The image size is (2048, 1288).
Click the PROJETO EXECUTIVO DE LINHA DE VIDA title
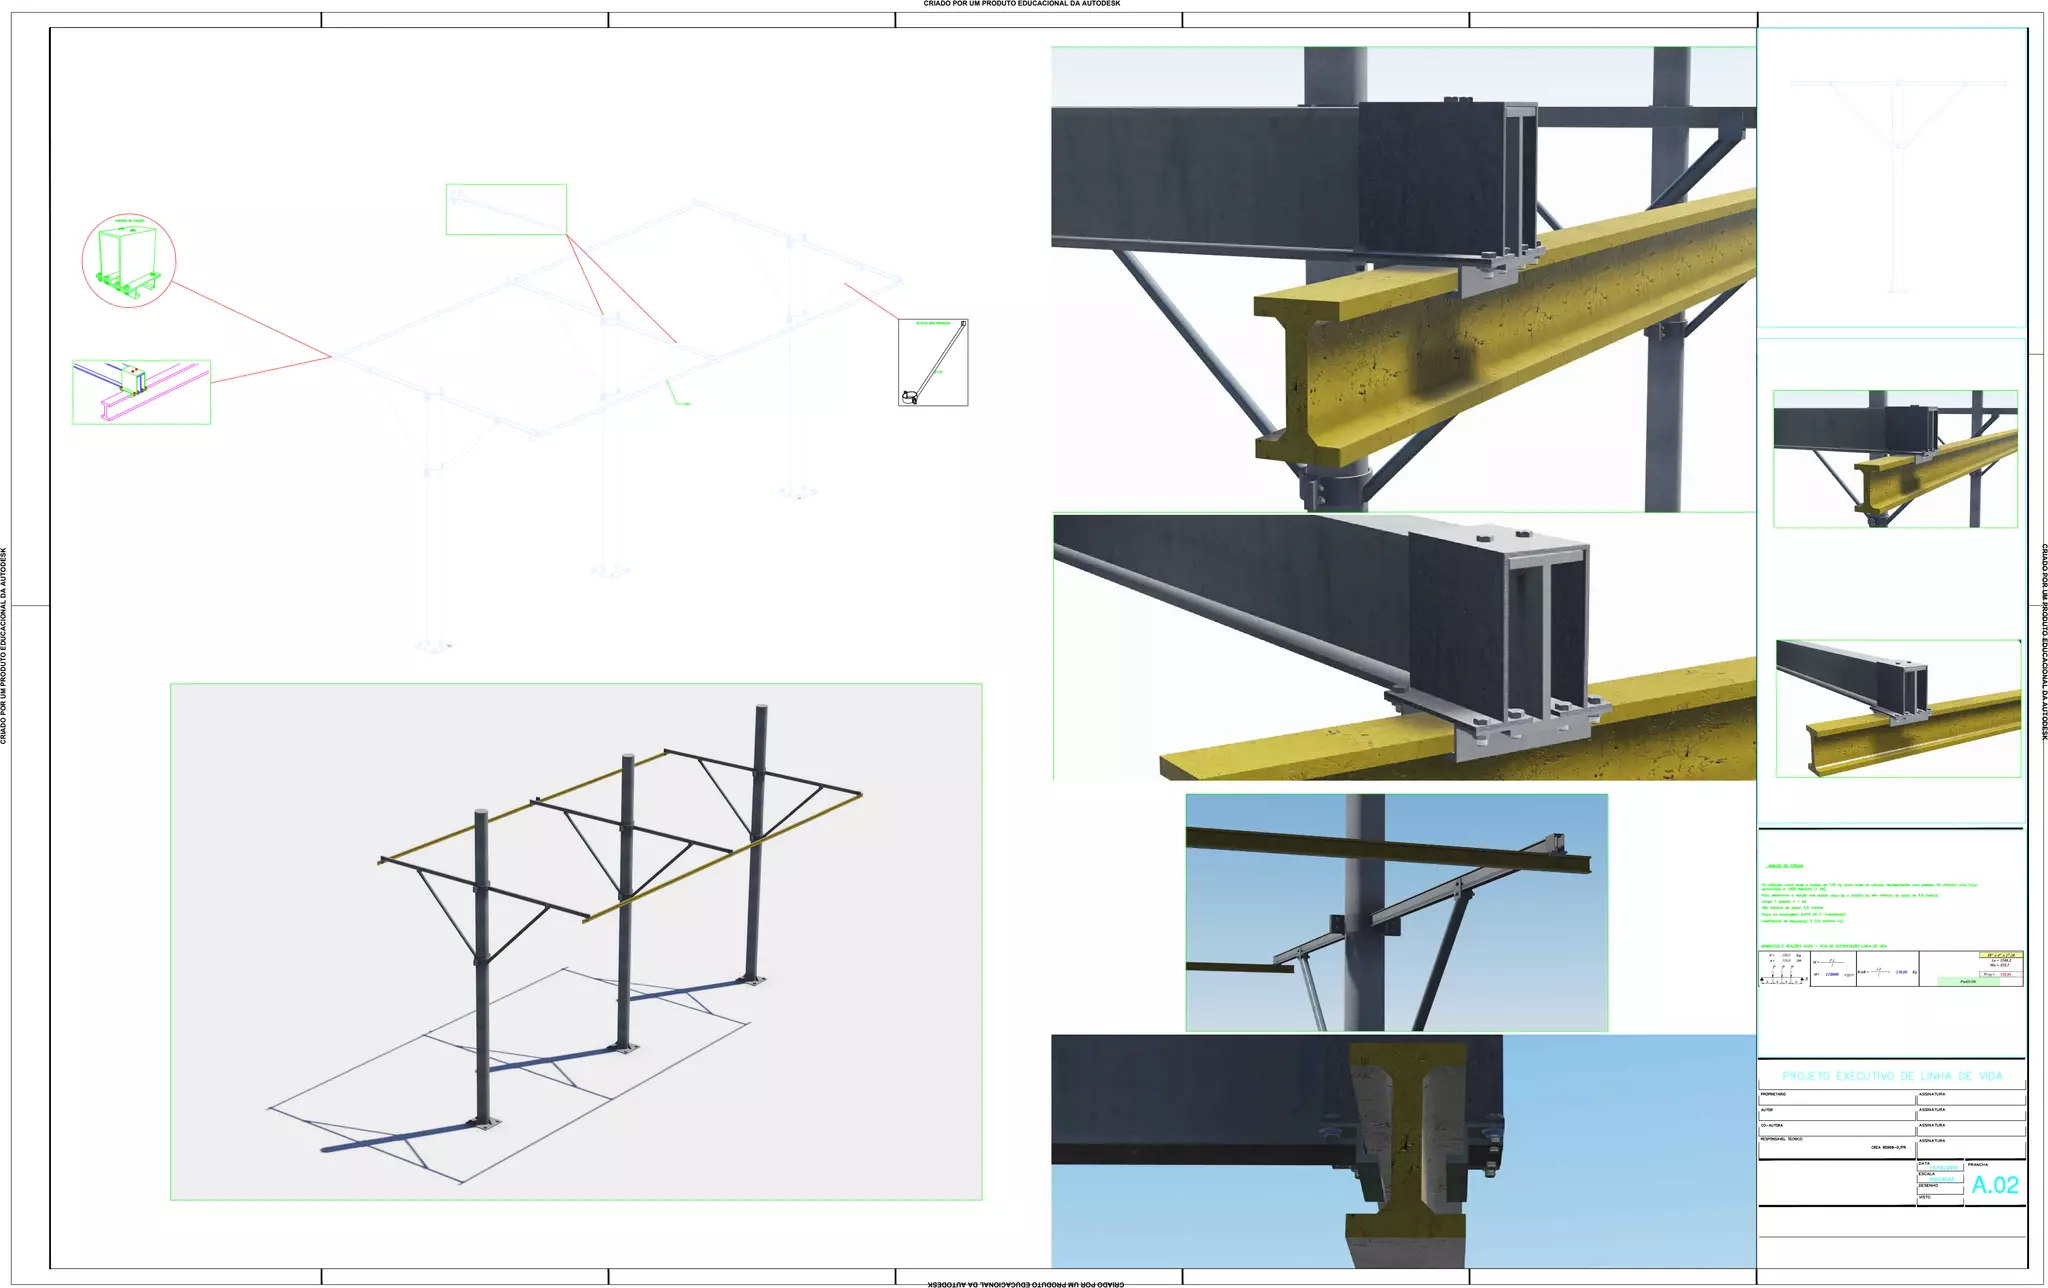click(x=1892, y=1076)
